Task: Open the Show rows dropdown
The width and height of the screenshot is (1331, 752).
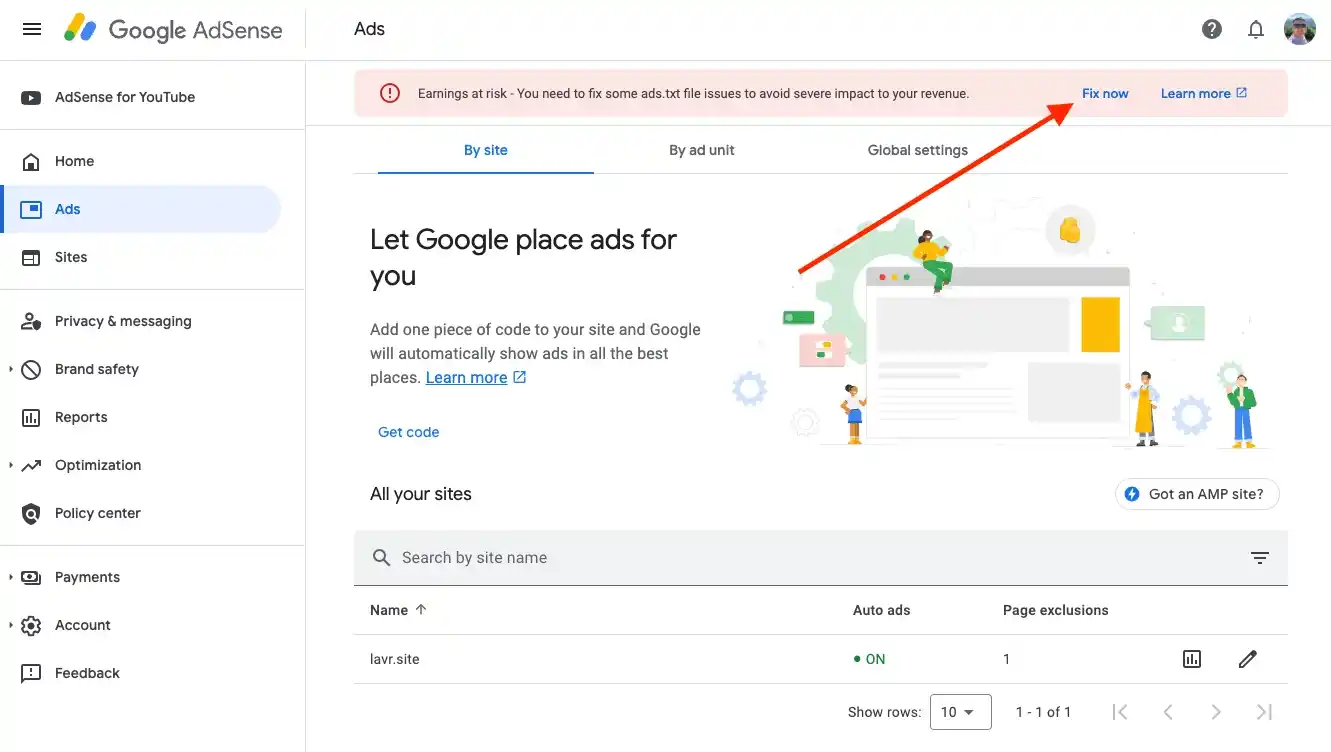Action: tap(960, 711)
